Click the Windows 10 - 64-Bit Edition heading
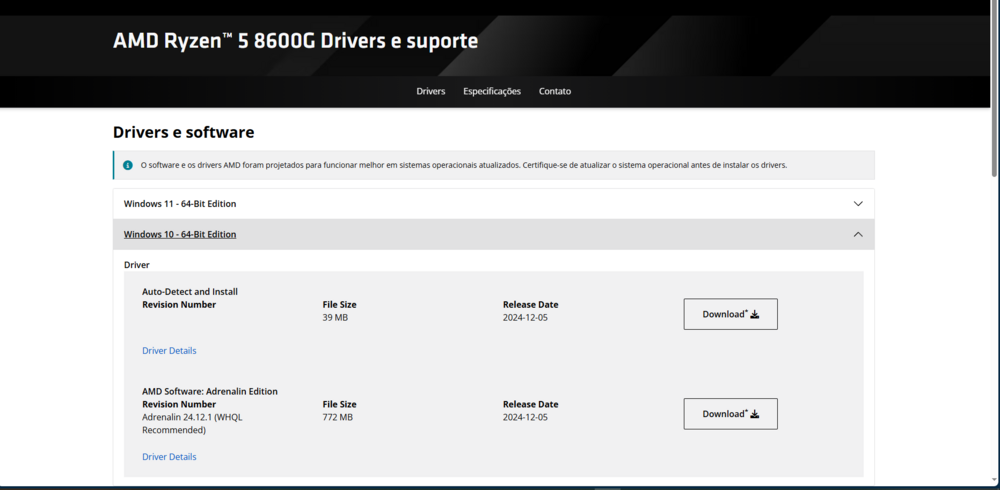The width and height of the screenshot is (1000, 490). (x=180, y=234)
